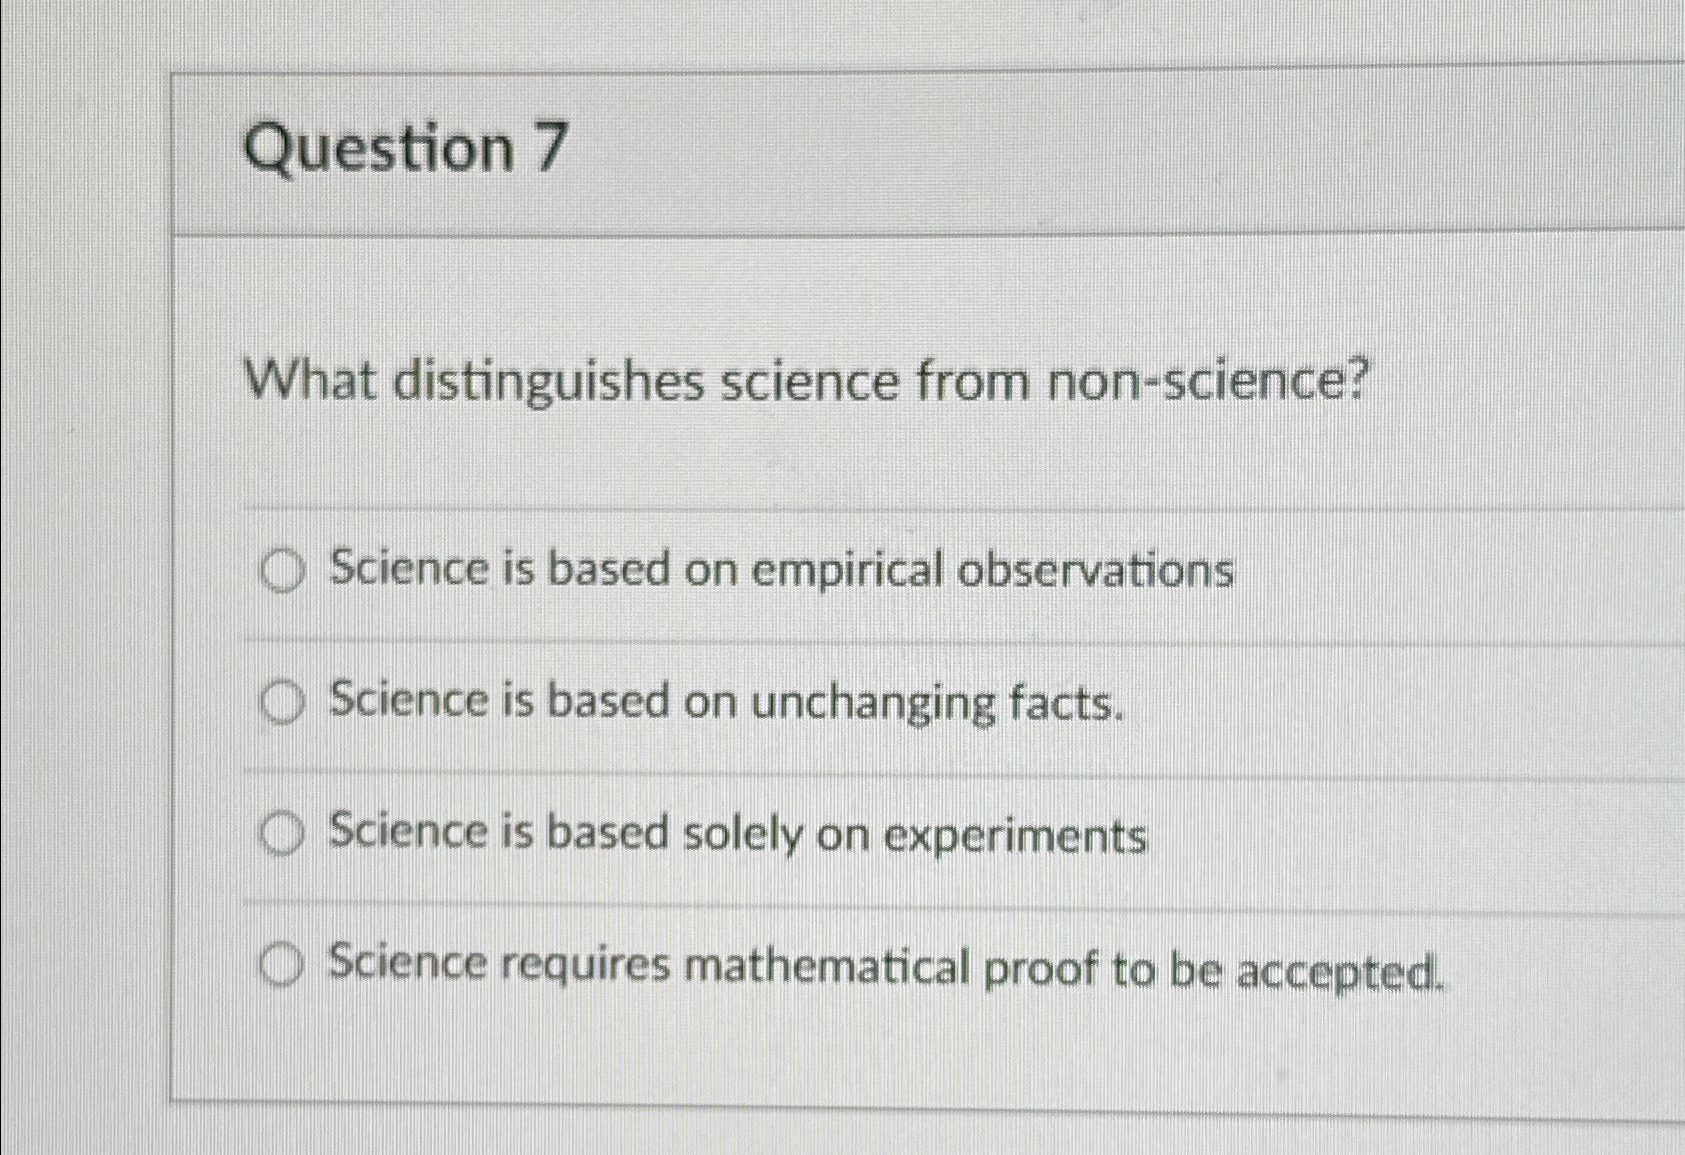Choose 'Science is based on empirical observations'
The image size is (1685, 1155).
780,570
